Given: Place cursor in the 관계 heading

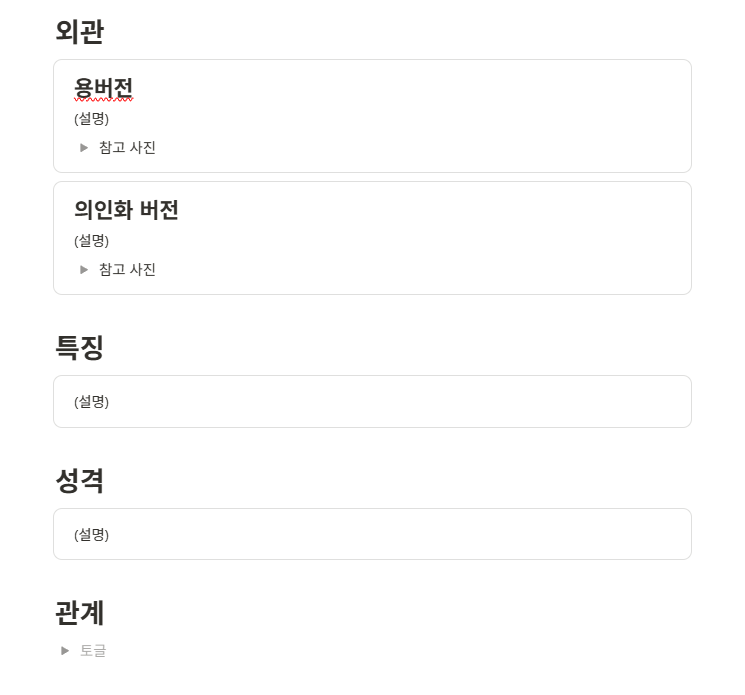Looking at the screenshot, I should (79, 613).
